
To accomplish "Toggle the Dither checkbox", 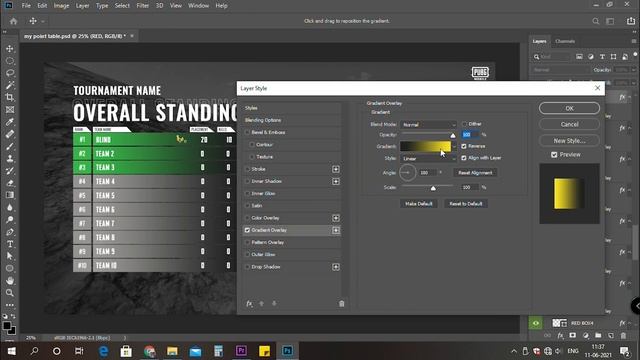I will [x=464, y=124].
